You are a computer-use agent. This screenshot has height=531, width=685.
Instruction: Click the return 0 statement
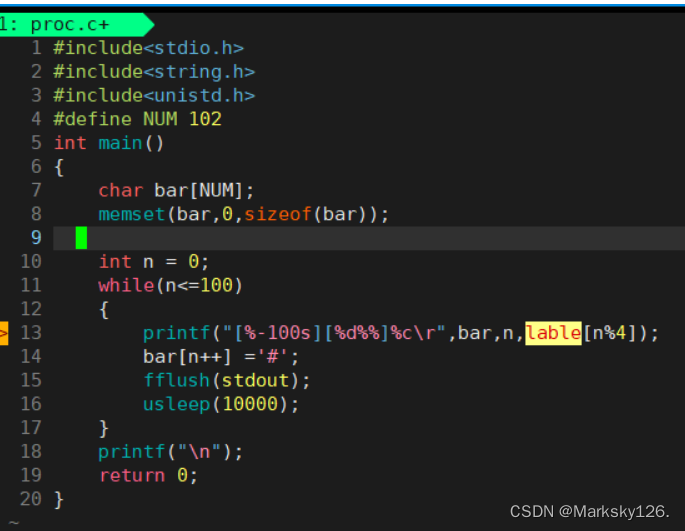149,475
